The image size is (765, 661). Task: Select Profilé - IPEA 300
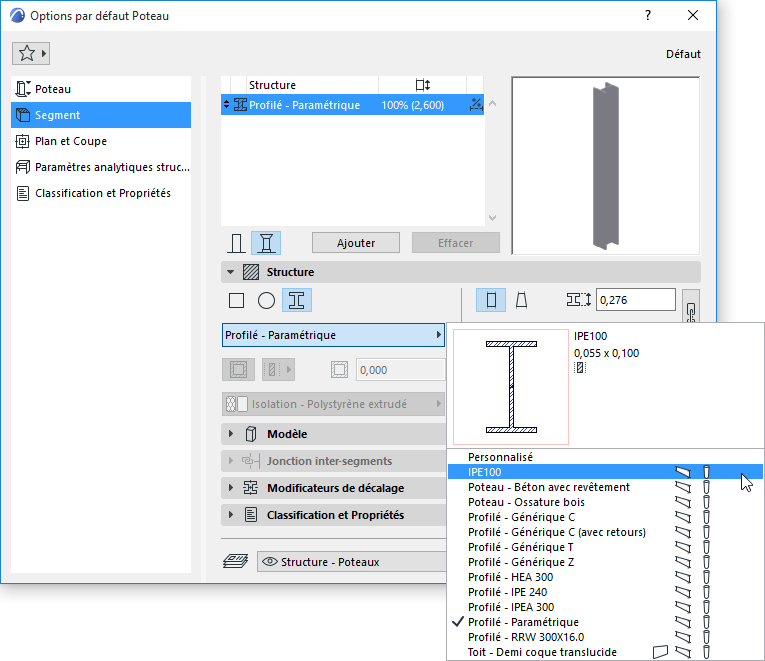[x=605, y=607]
